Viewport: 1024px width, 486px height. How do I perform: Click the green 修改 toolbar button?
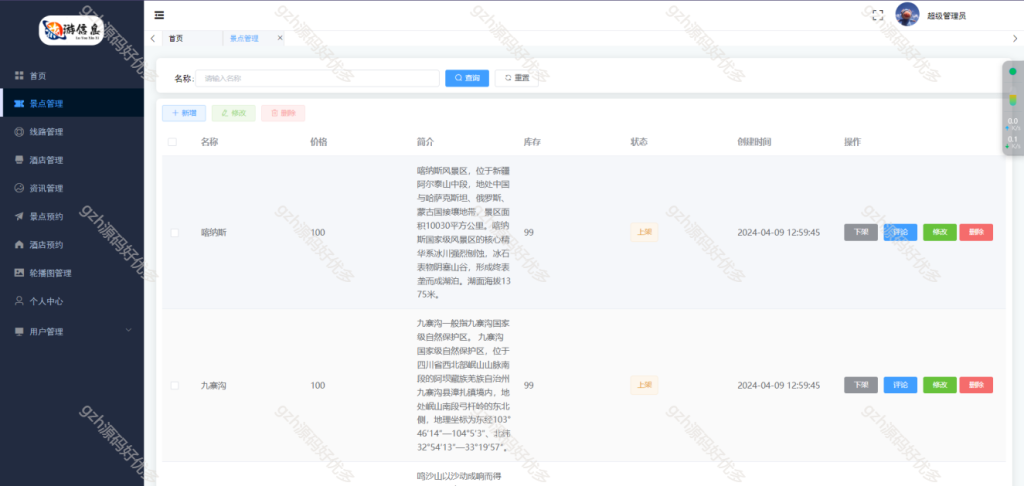click(234, 113)
